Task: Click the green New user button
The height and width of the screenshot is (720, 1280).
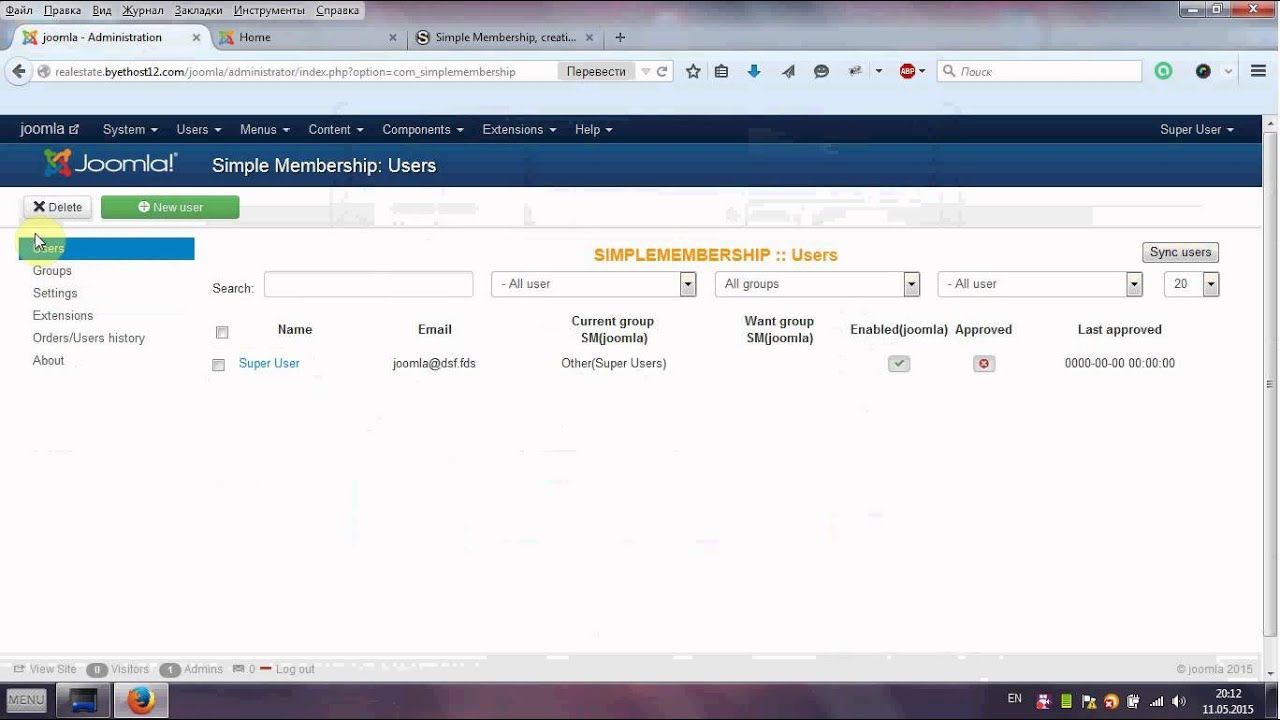Action: 170,207
